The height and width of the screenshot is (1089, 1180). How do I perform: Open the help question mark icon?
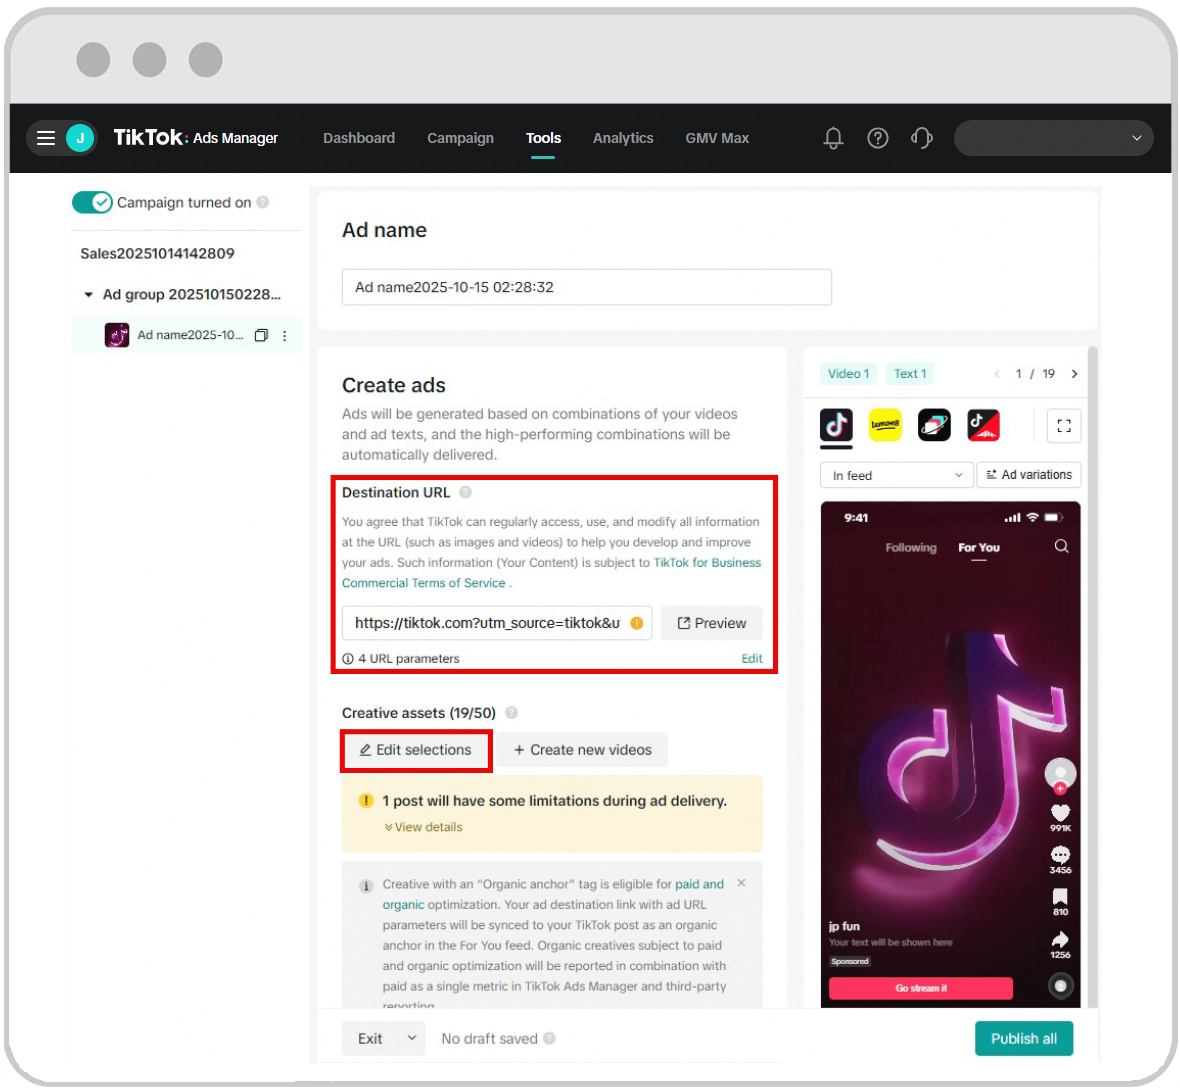click(877, 138)
